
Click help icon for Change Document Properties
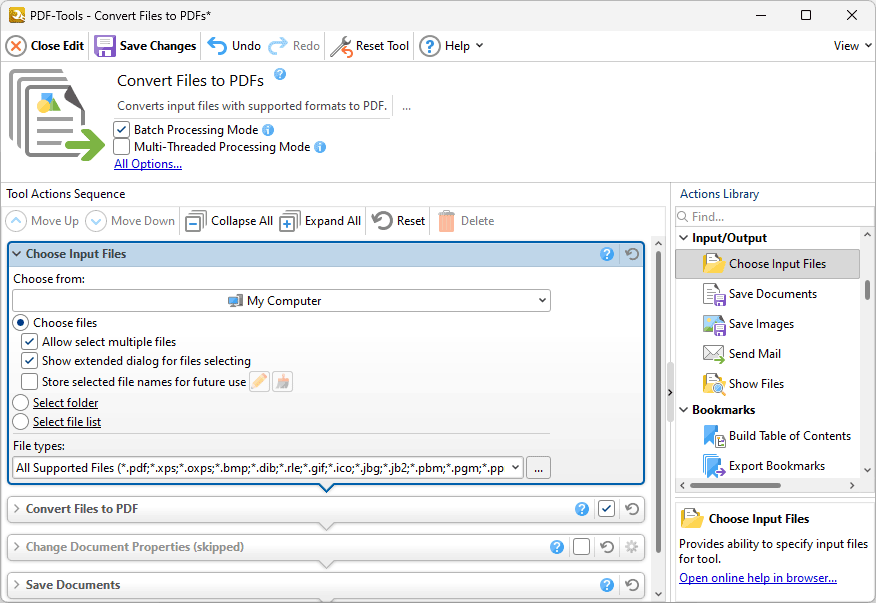coord(556,547)
